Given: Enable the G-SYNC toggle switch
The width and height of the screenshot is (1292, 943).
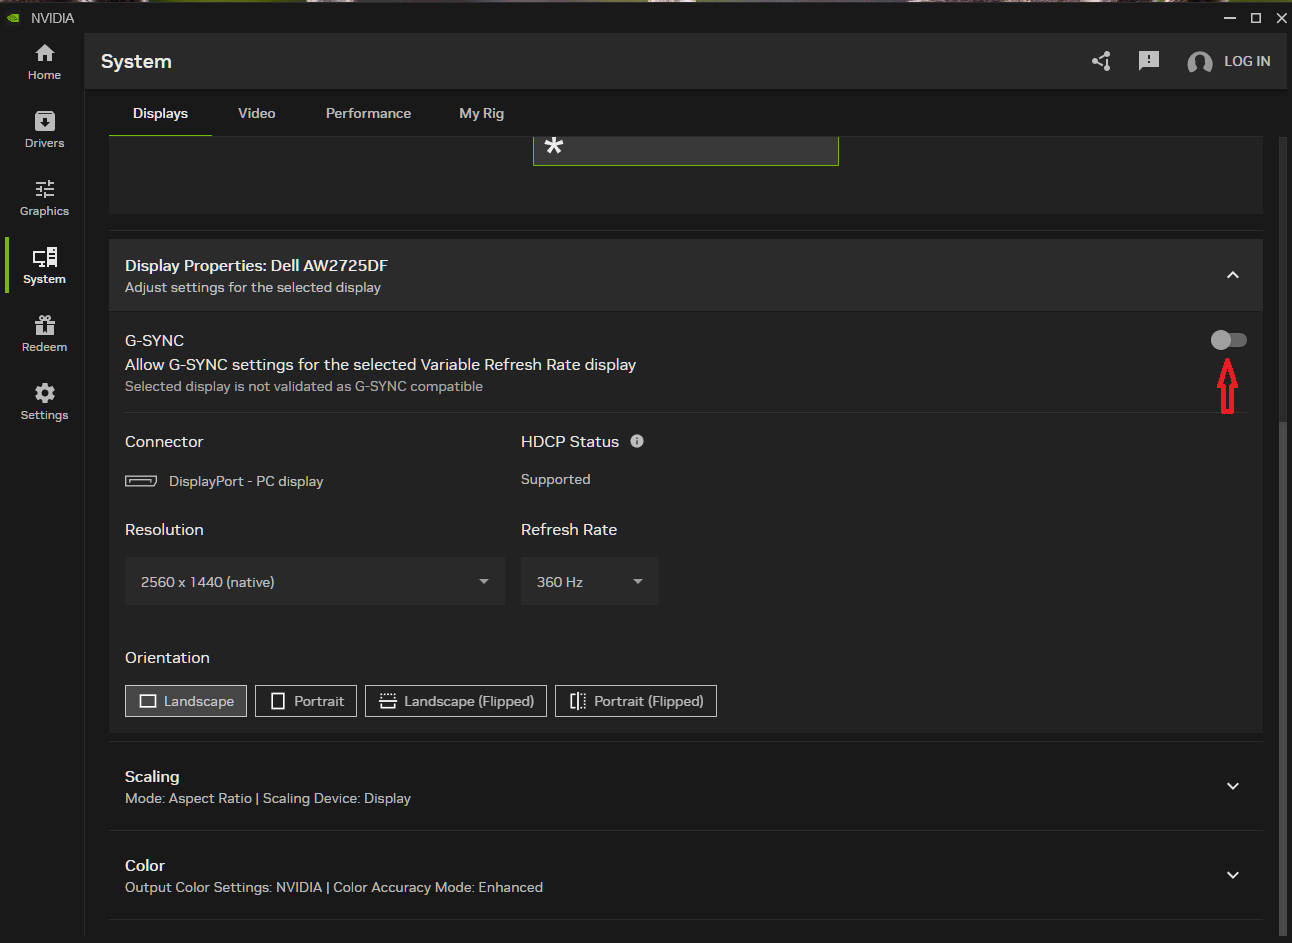Looking at the screenshot, I should [1228, 340].
